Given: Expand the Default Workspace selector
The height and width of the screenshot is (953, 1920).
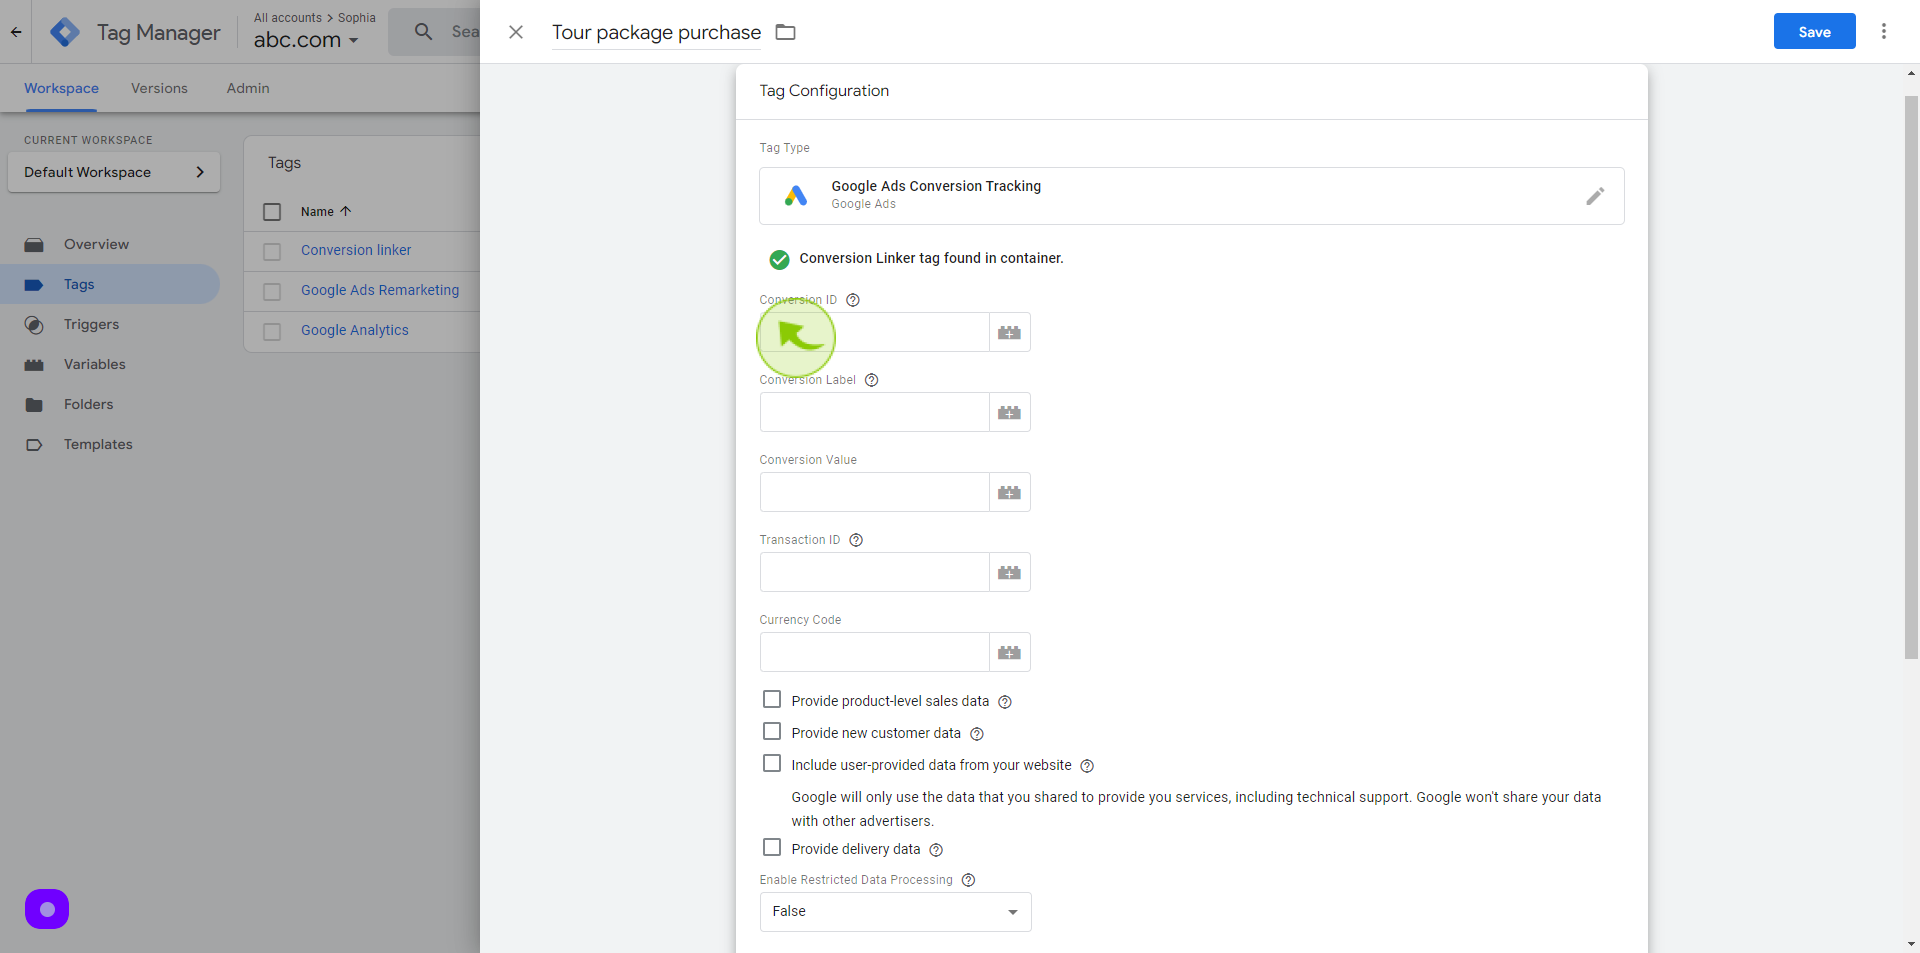Looking at the screenshot, I should point(114,172).
